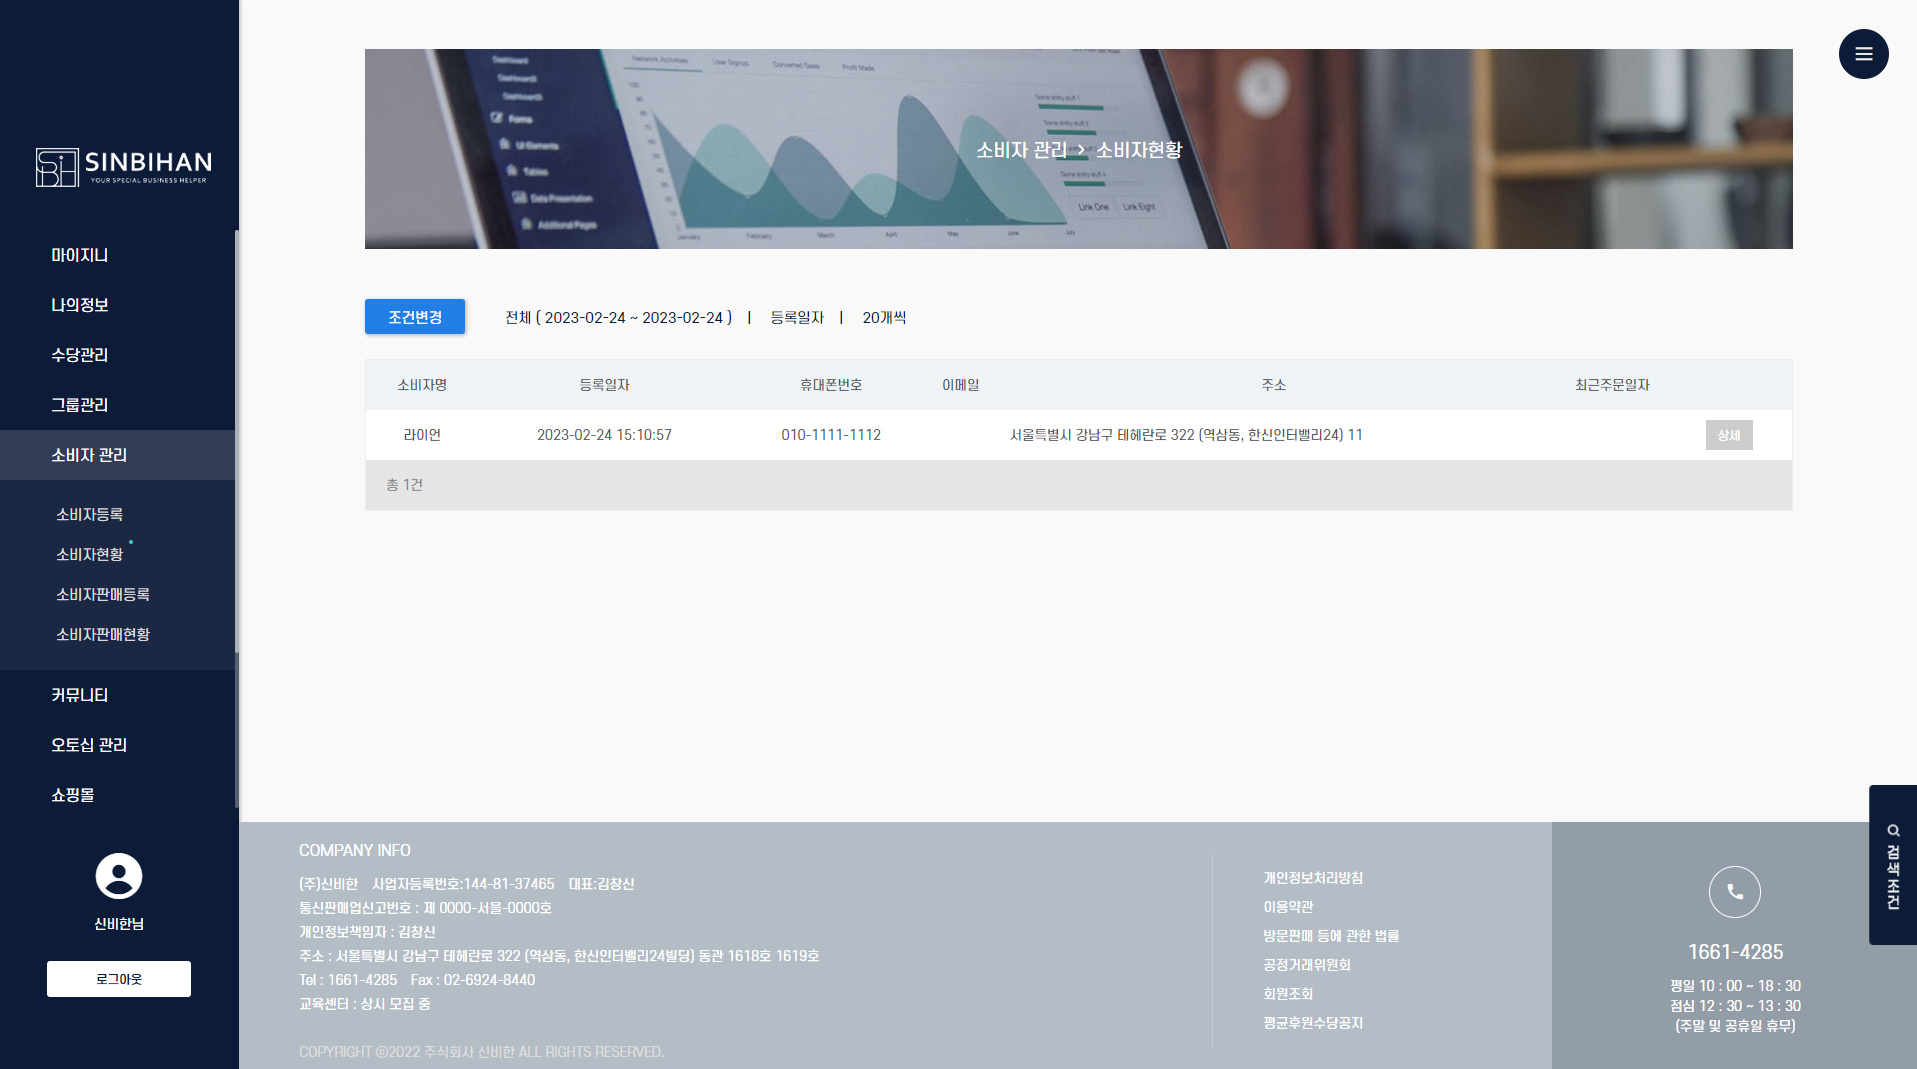Go to 소비자등록 submenu

[x=90, y=514]
